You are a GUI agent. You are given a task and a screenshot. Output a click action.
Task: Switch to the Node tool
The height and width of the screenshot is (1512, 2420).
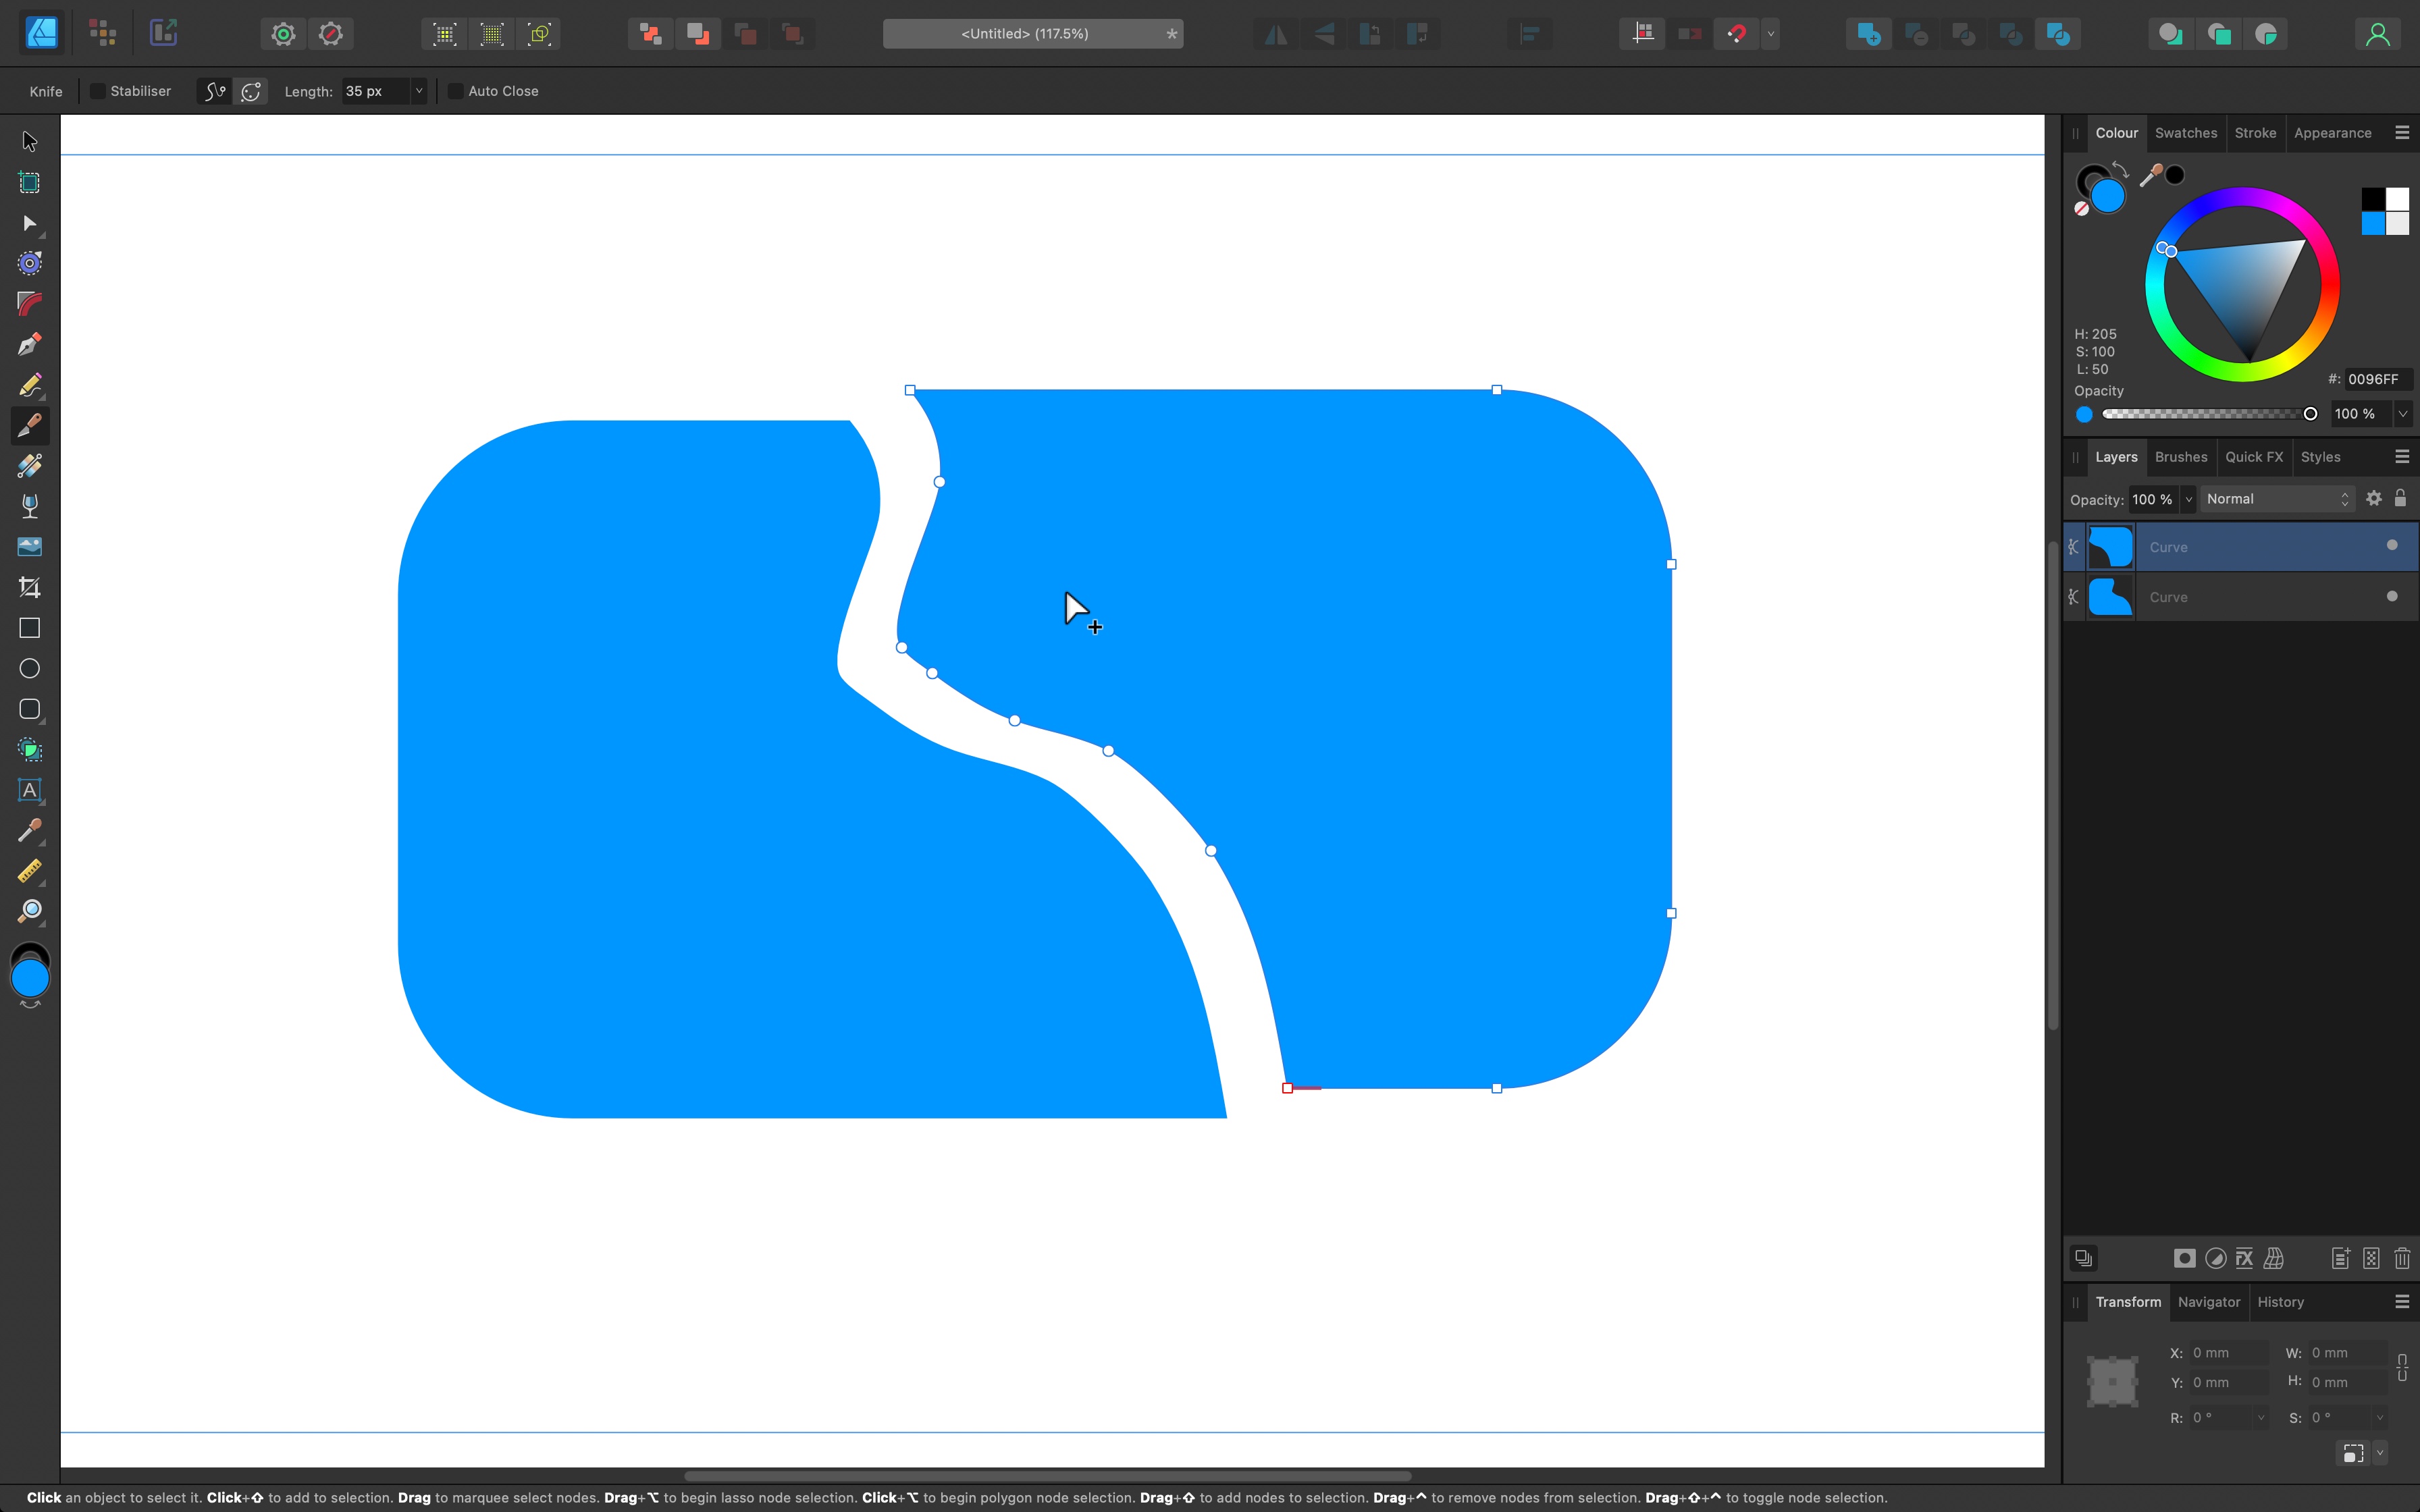click(29, 223)
